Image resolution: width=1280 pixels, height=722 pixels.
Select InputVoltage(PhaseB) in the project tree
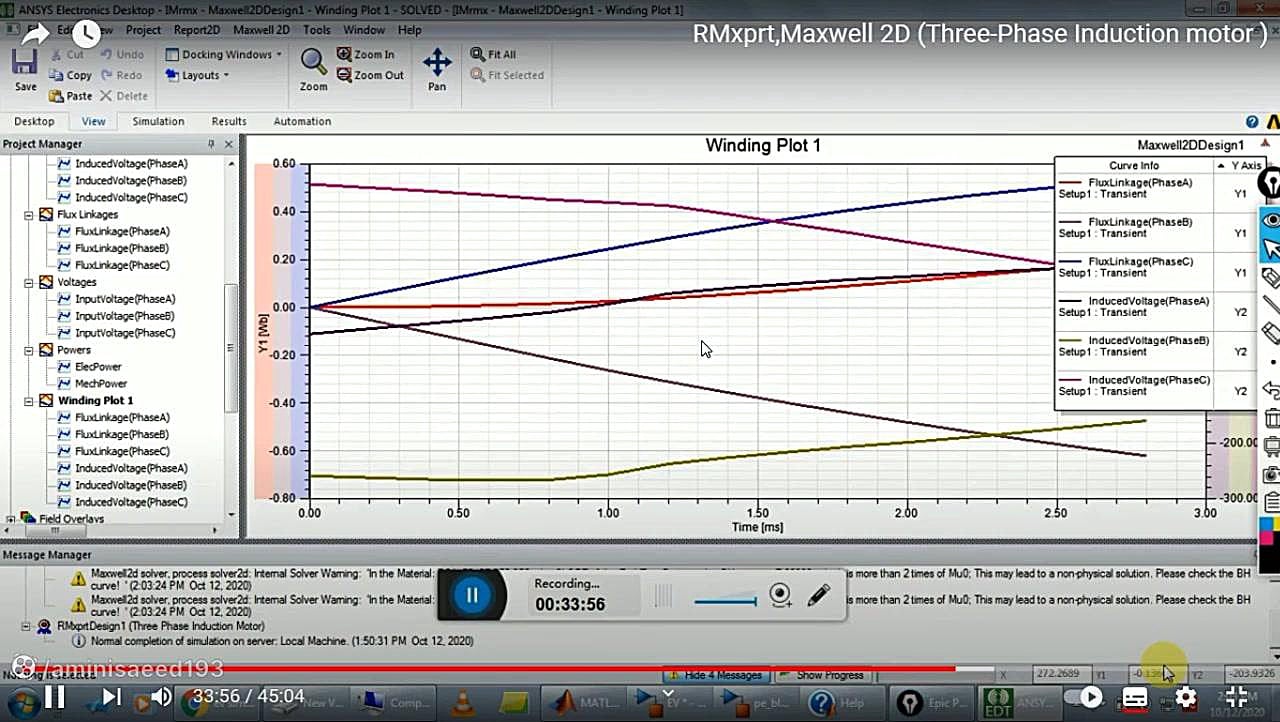(x=125, y=316)
